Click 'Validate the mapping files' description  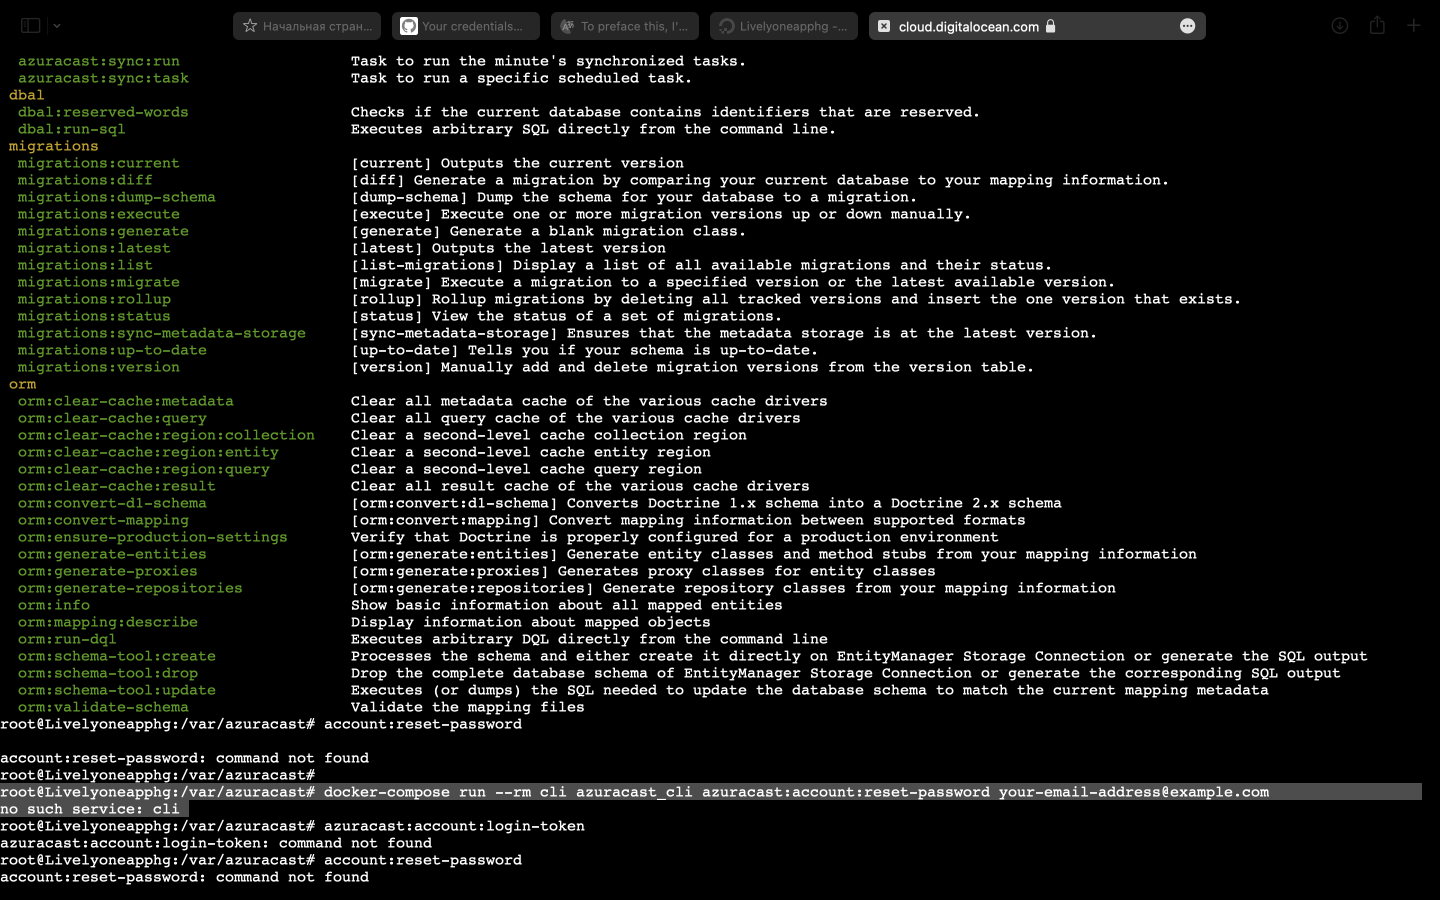click(x=468, y=707)
